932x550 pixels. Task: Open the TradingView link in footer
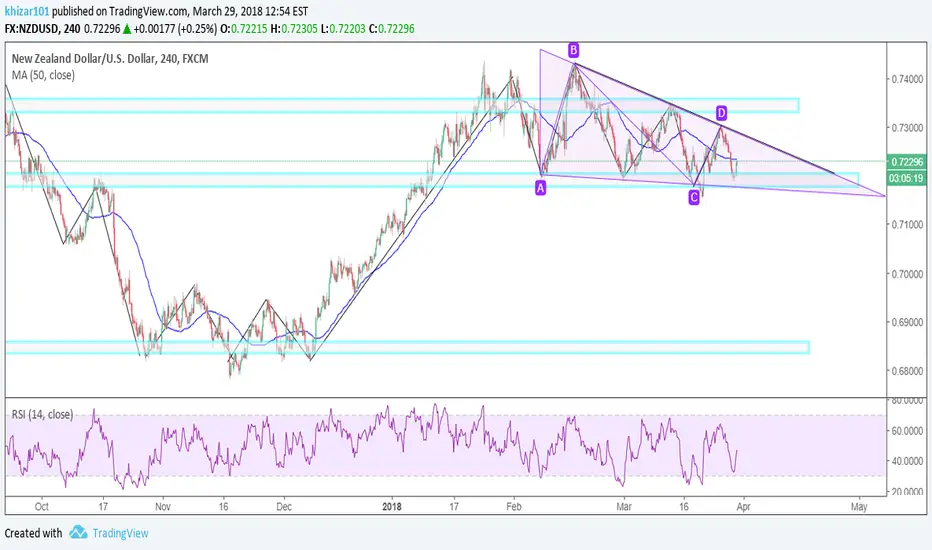[120, 533]
